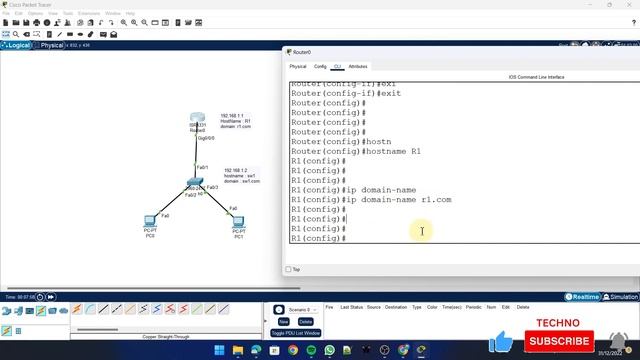Switch to Realtime mode
This screenshot has width=640, height=360.
(582, 297)
